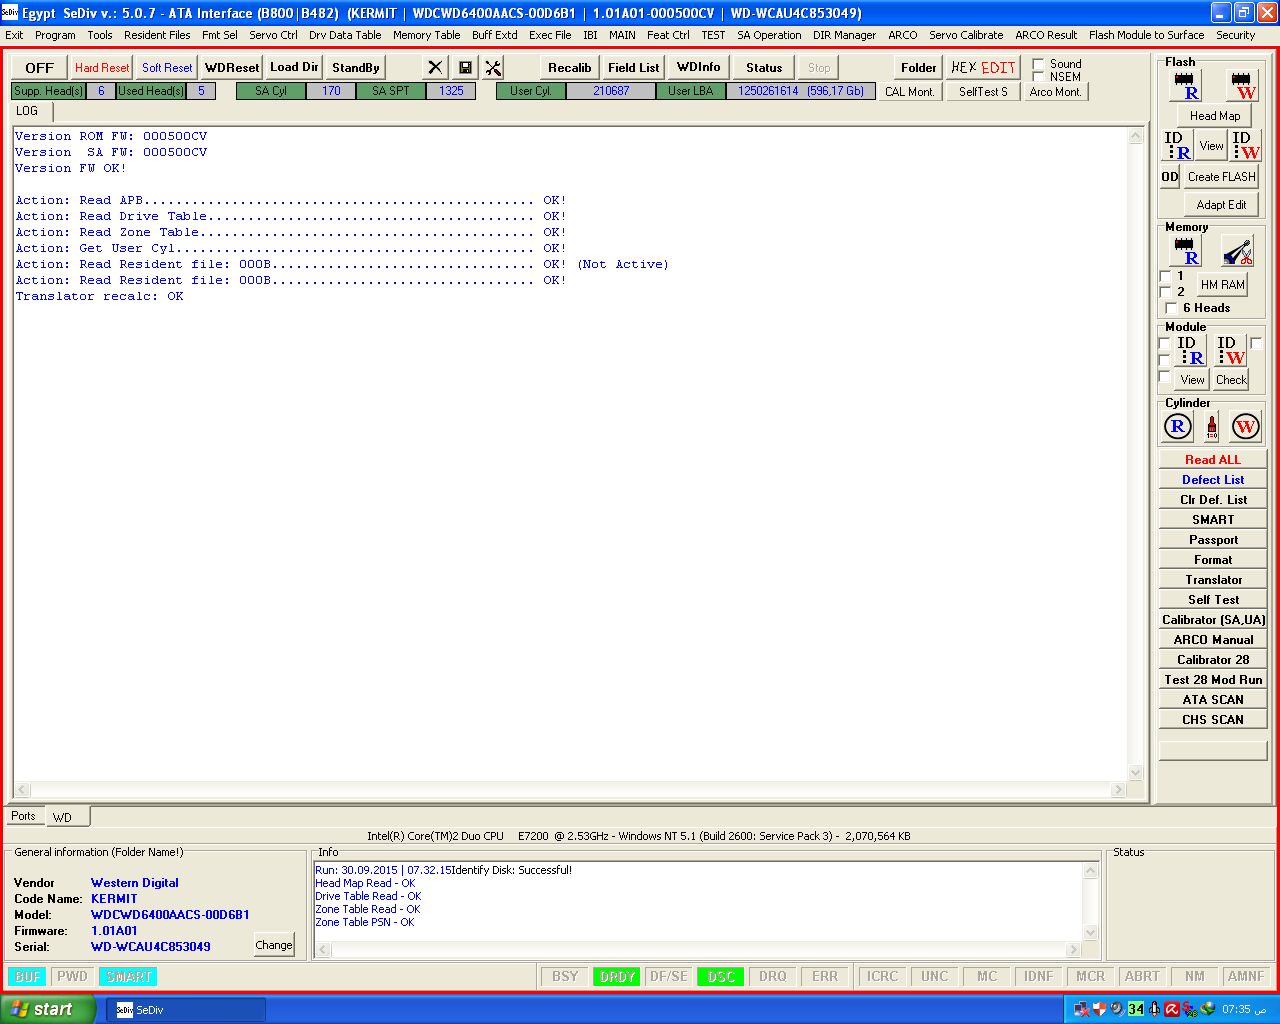The image size is (1280, 1024).
Task: Open the HEX EDIT tool
Action: click(x=983, y=67)
